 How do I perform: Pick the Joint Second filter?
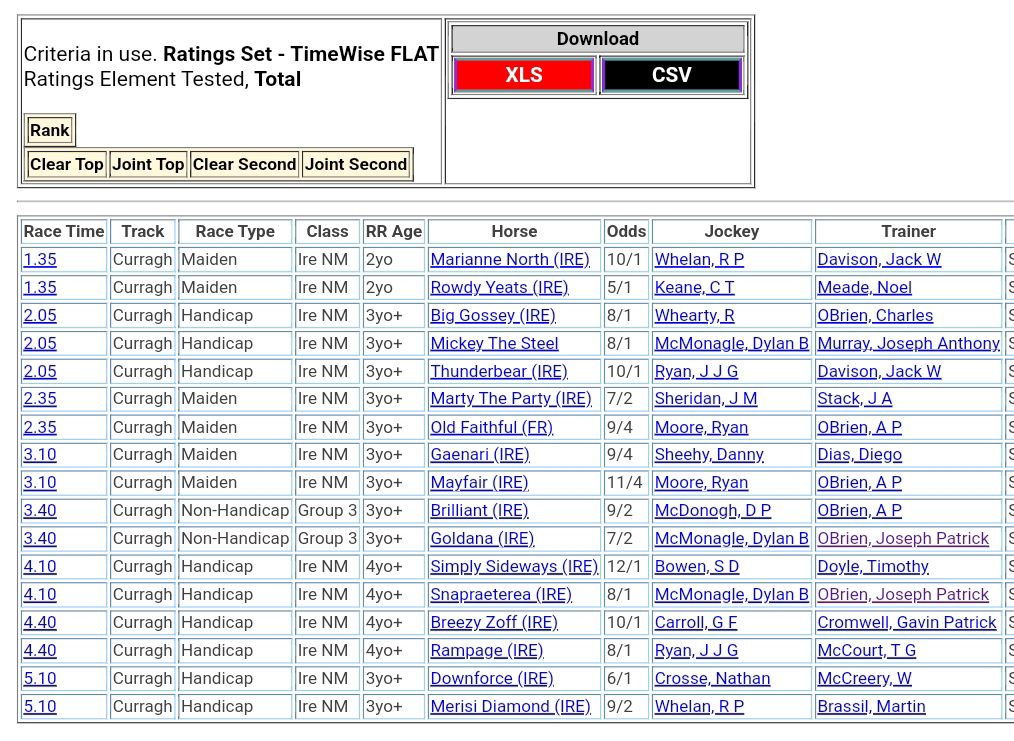pos(356,164)
